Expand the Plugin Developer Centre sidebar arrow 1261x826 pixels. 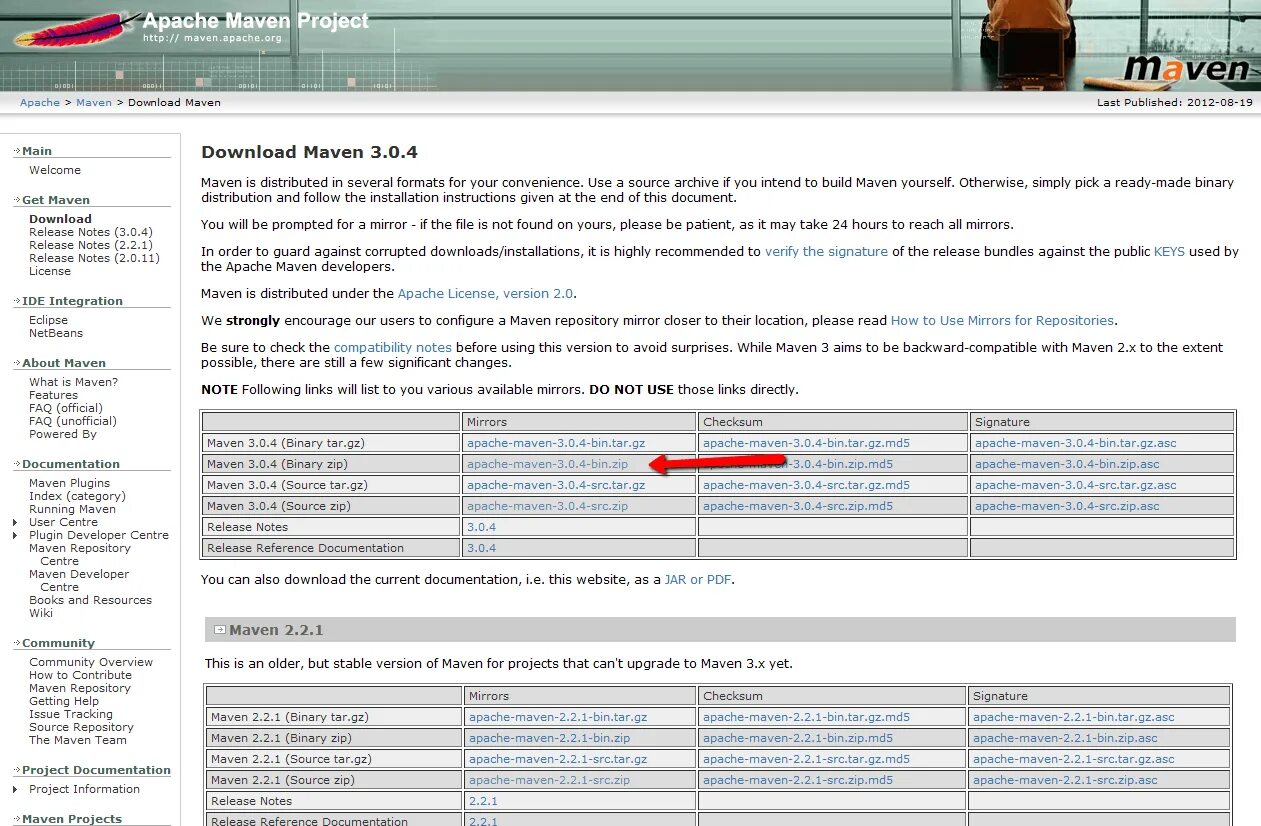click(15, 536)
